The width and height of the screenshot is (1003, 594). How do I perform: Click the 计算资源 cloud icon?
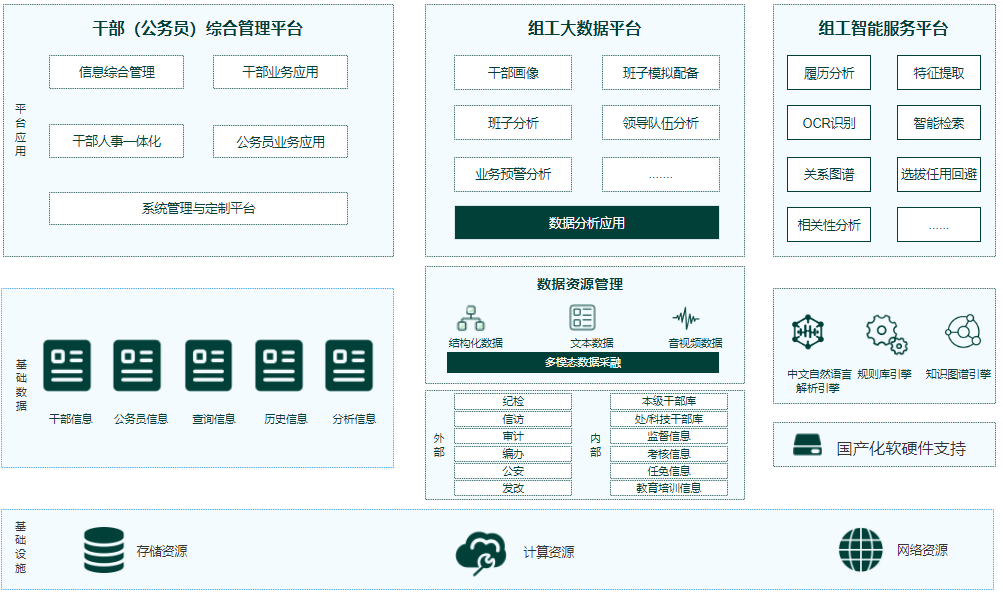tap(481, 552)
